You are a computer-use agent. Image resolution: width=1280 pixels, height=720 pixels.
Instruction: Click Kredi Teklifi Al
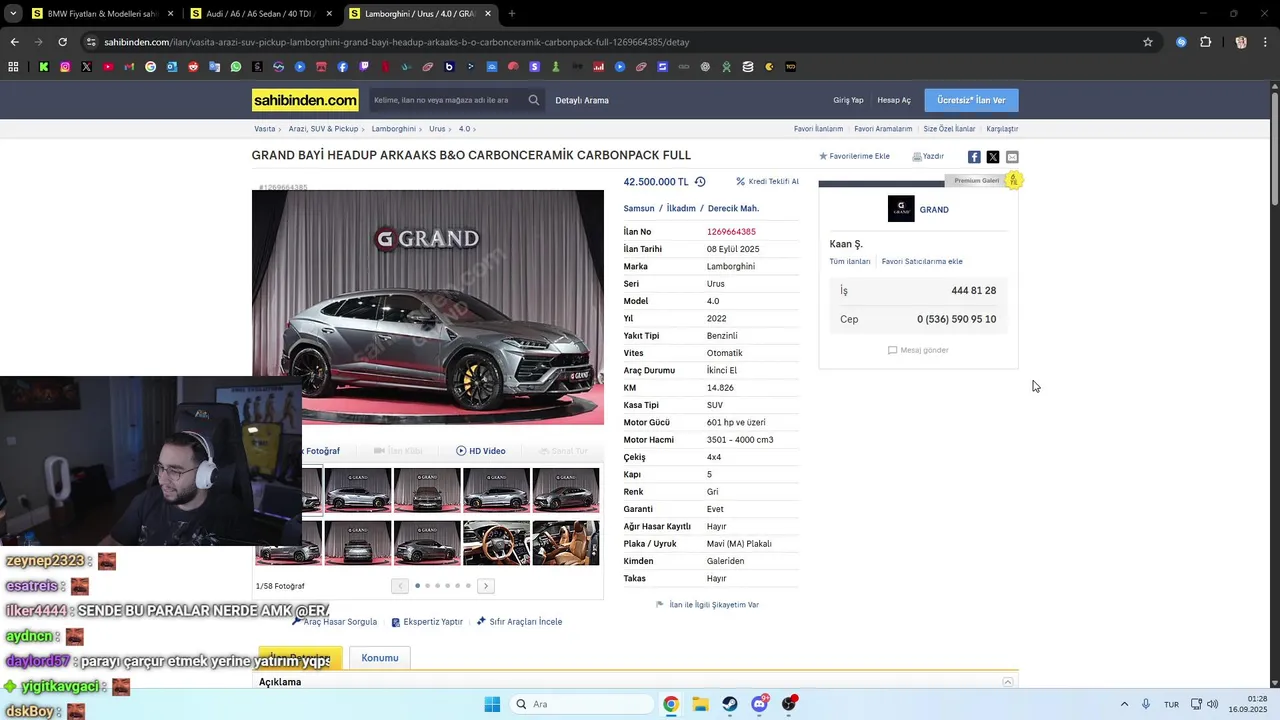click(x=767, y=182)
